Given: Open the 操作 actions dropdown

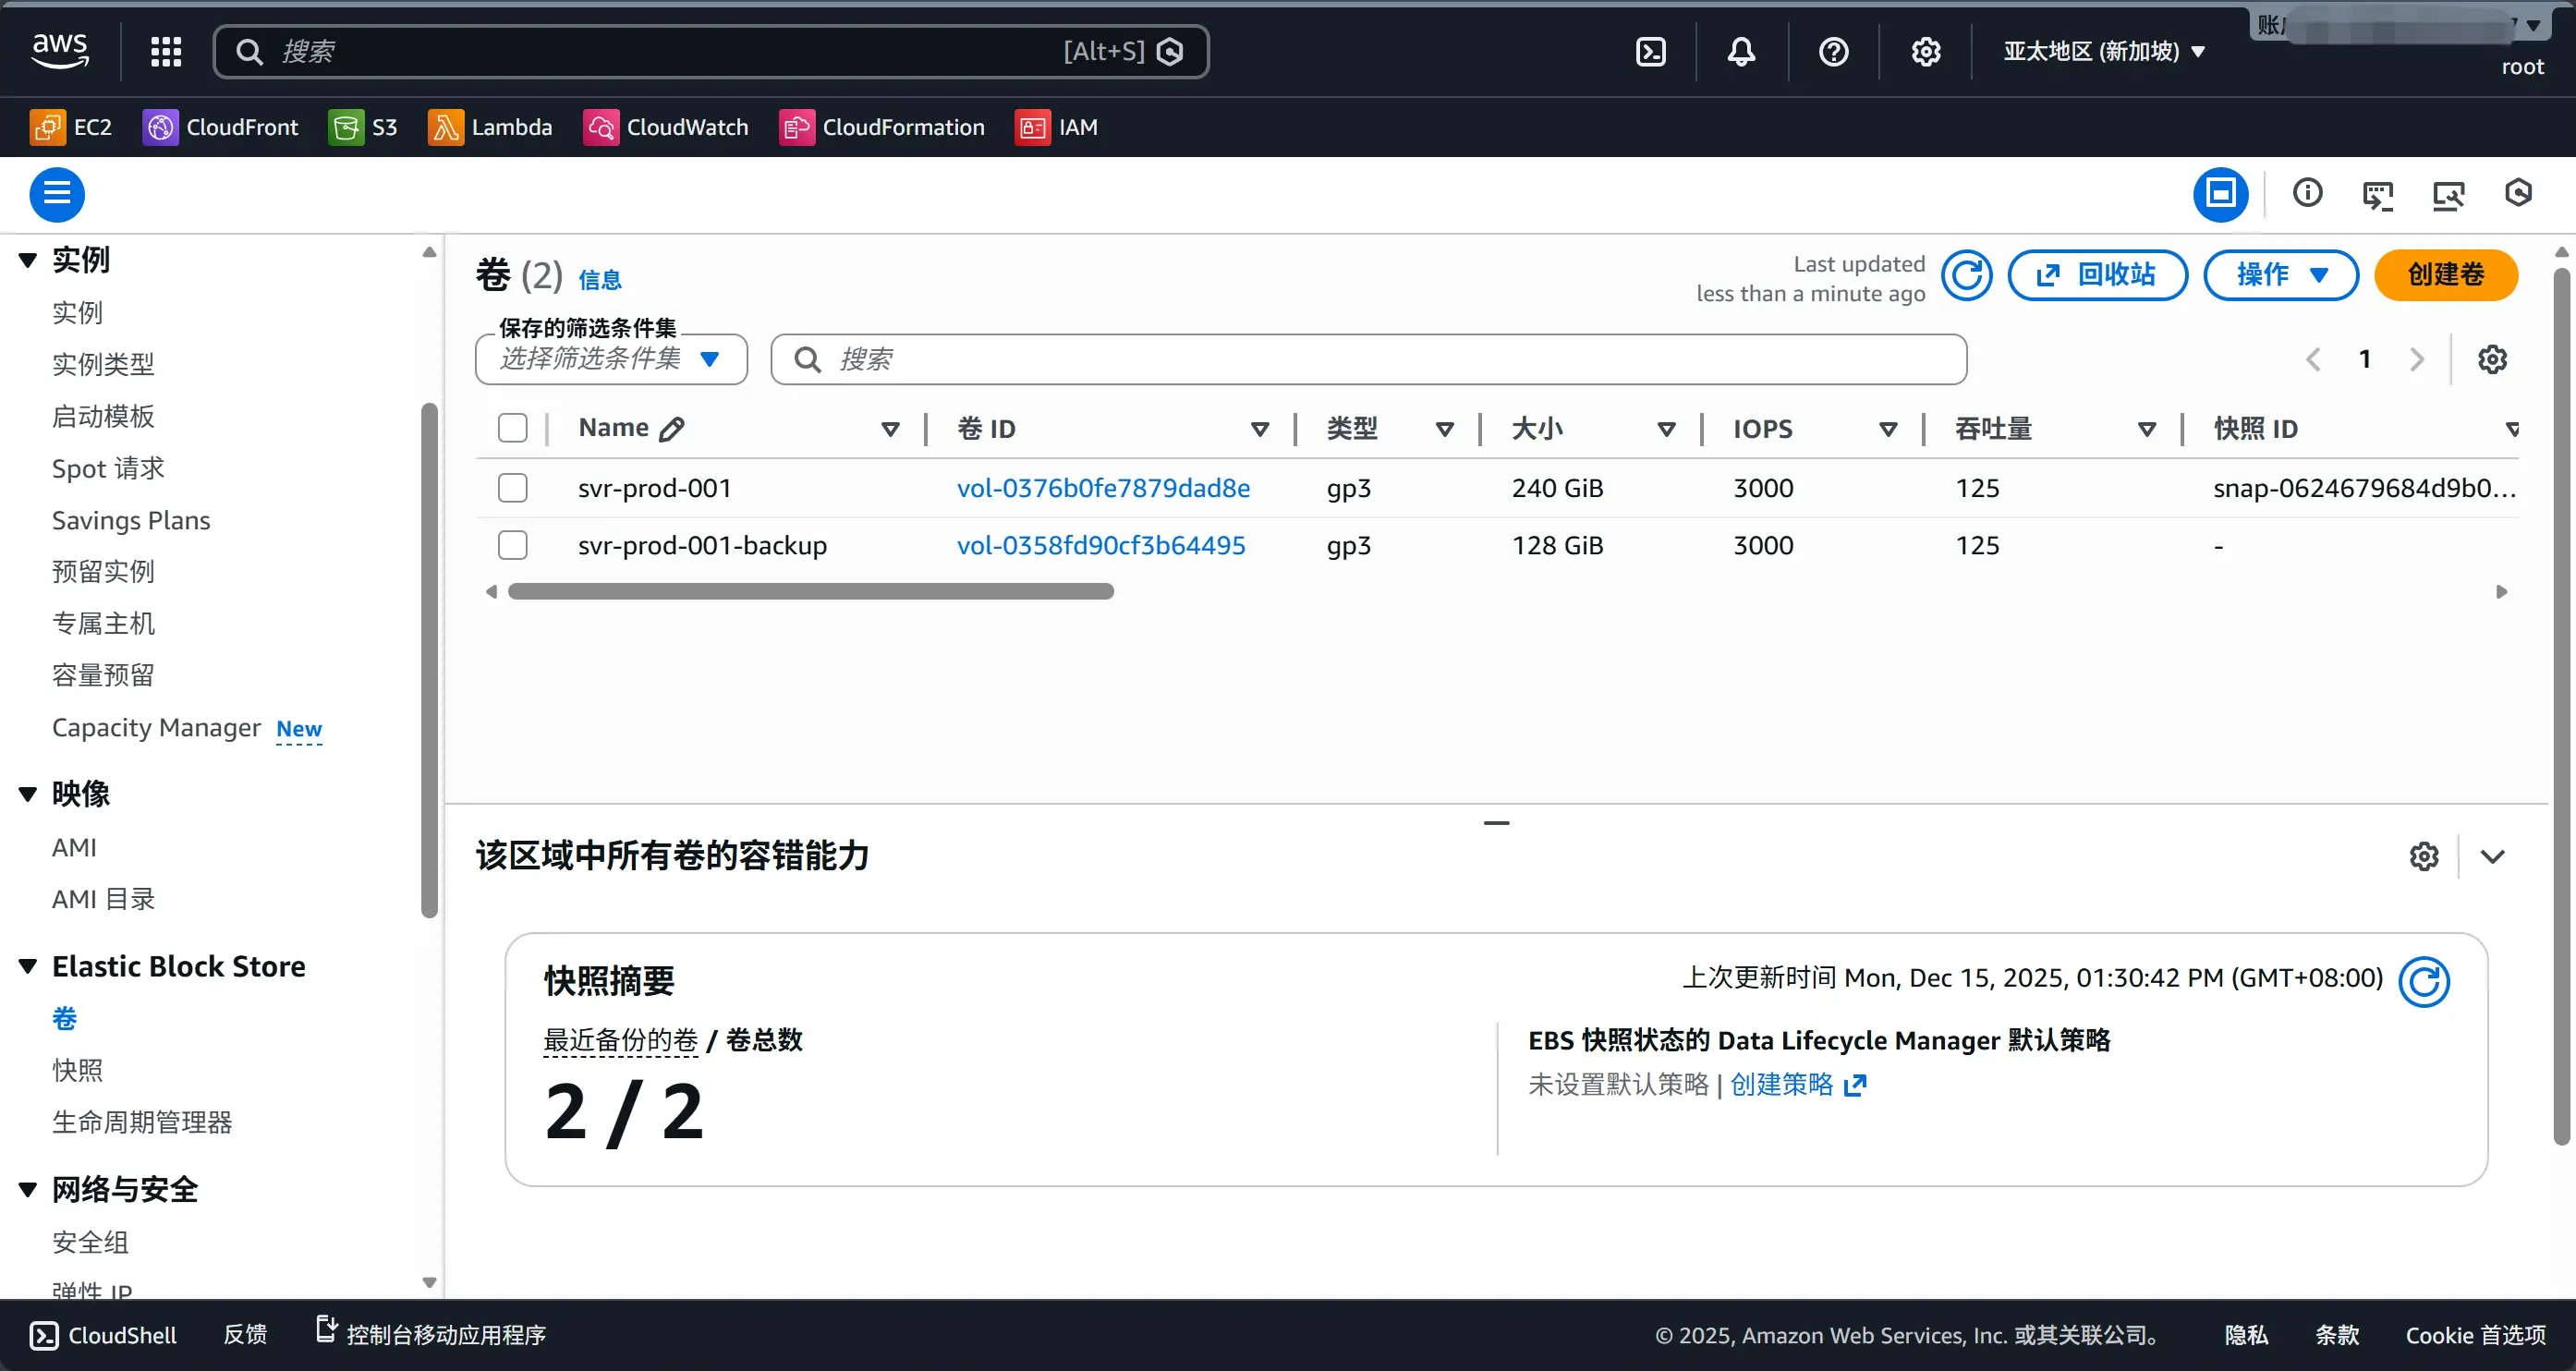Looking at the screenshot, I should coord(2280,275).
